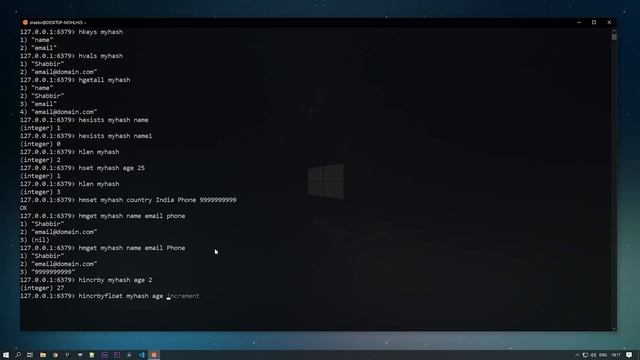Click the '3) (nil)' result line

point(35,240)
